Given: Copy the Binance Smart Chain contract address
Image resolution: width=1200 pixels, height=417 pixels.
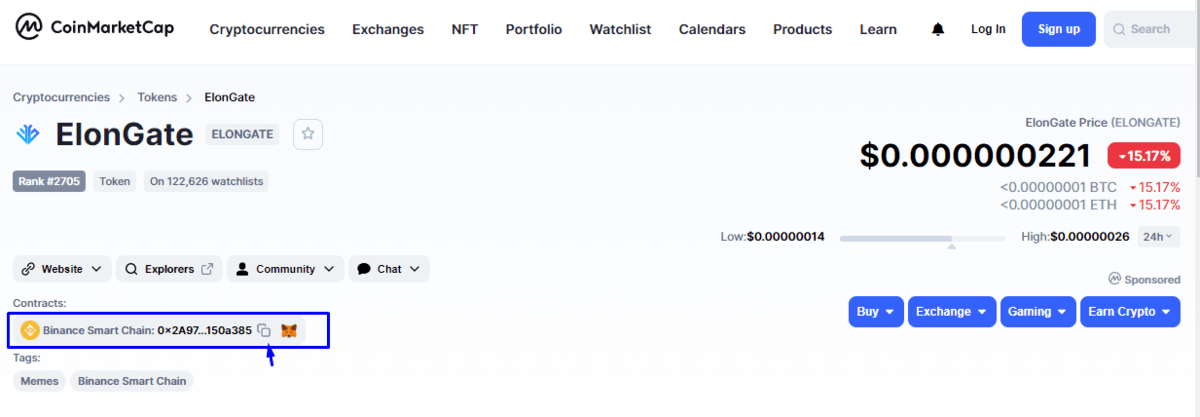Looking at the screenshot, I should coord(264,330).
